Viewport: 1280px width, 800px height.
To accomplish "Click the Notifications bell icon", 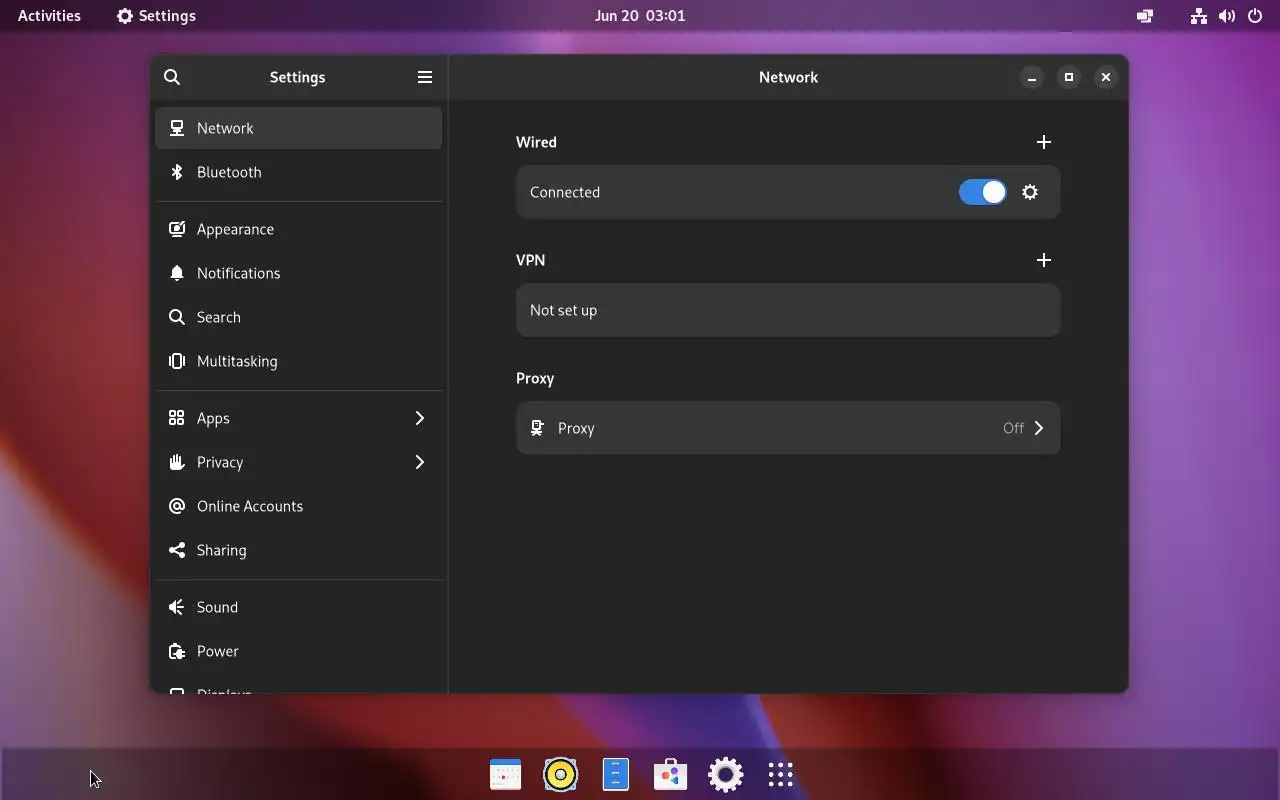I will click(x=177, y=273).
